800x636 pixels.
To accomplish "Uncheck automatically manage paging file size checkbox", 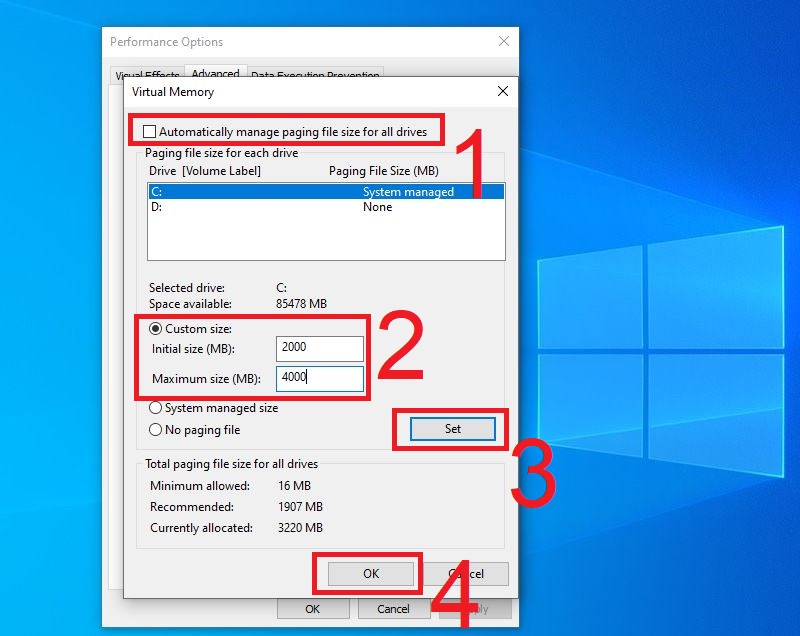I will pyautogui.click(x=150, y=132).
